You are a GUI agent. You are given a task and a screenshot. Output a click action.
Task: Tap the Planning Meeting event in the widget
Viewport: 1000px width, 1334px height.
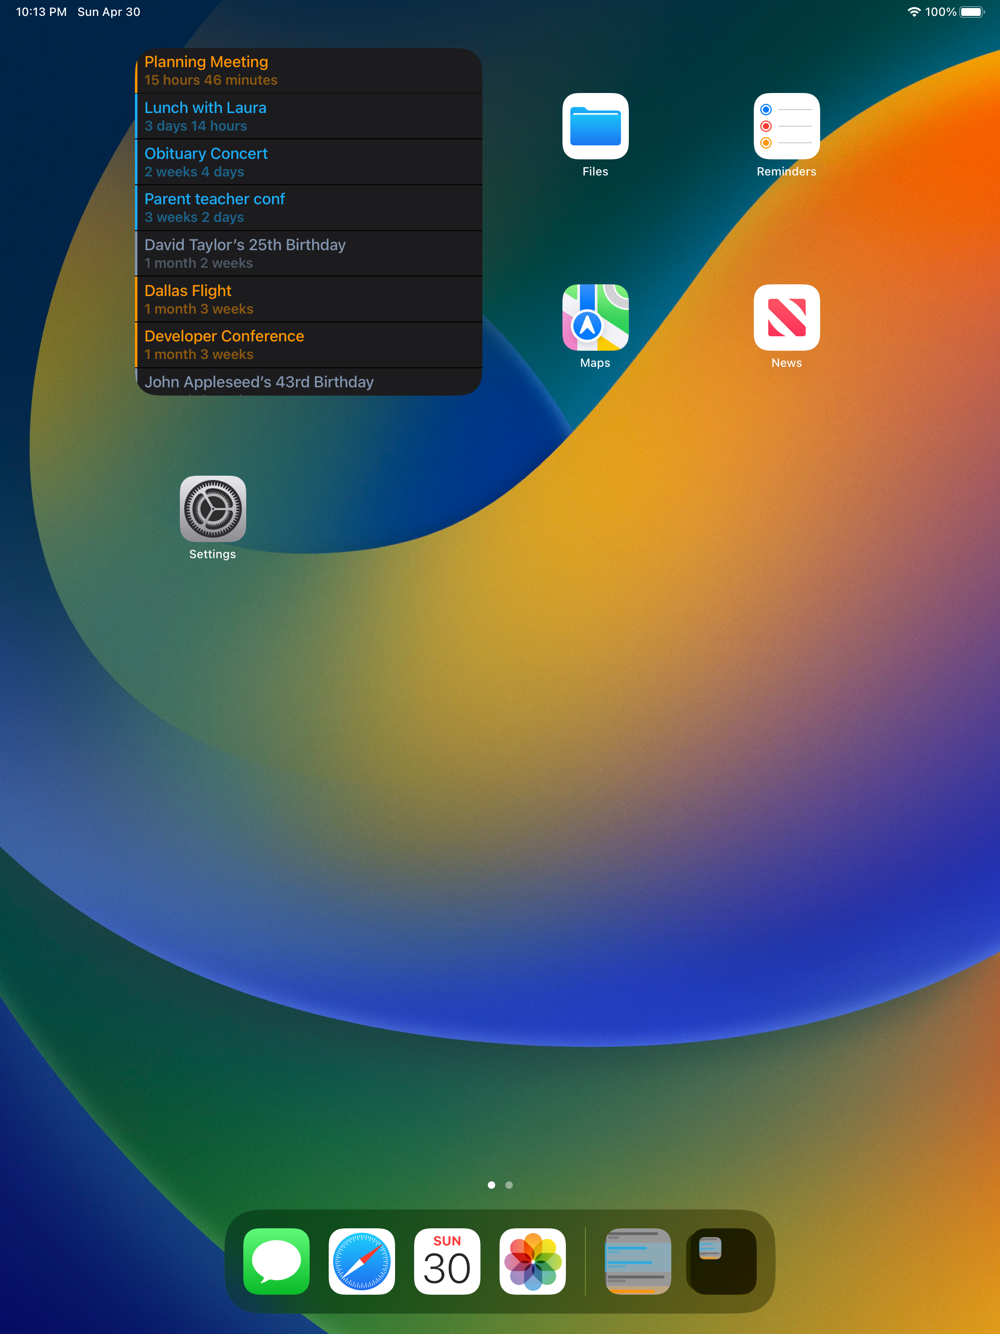tap(309, 71)
